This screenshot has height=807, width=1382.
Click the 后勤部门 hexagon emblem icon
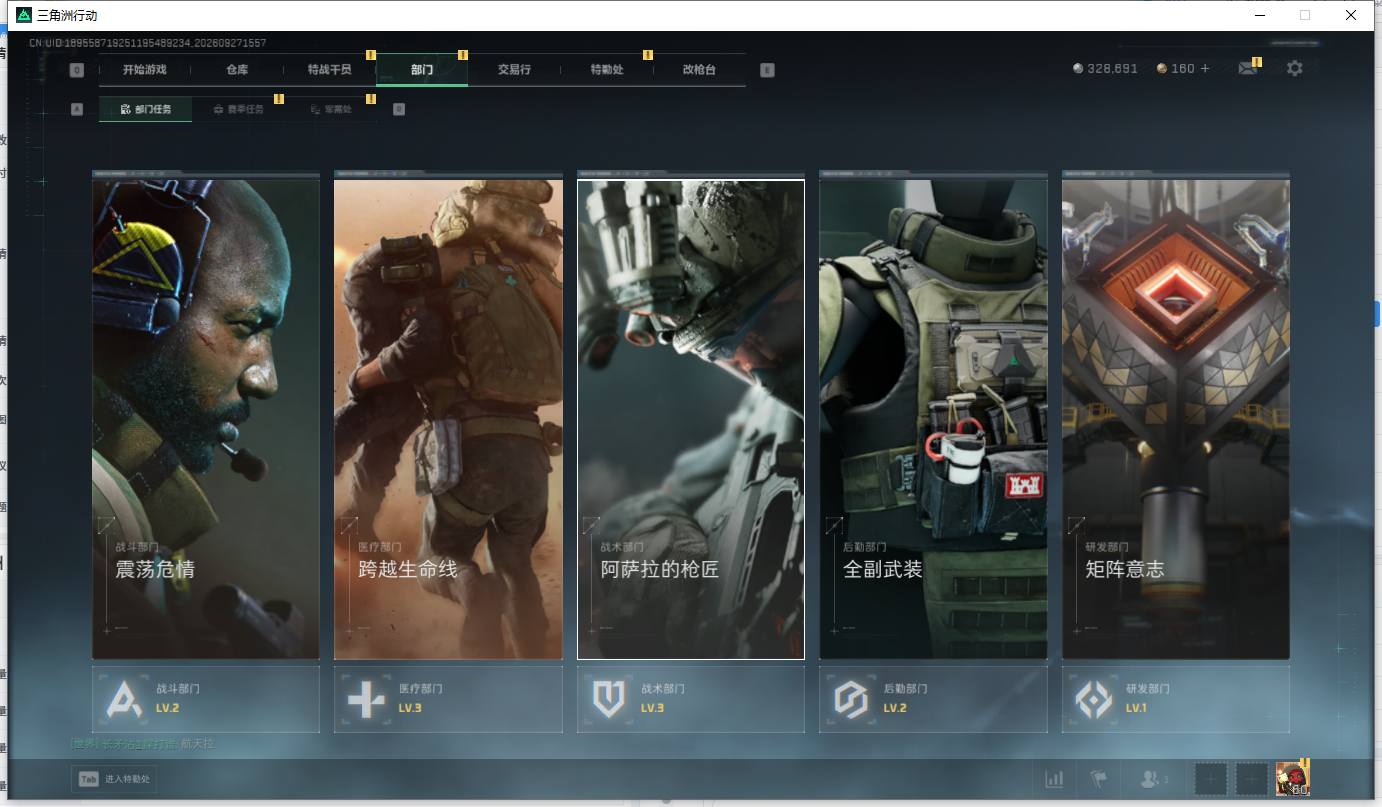click(851, 699)
